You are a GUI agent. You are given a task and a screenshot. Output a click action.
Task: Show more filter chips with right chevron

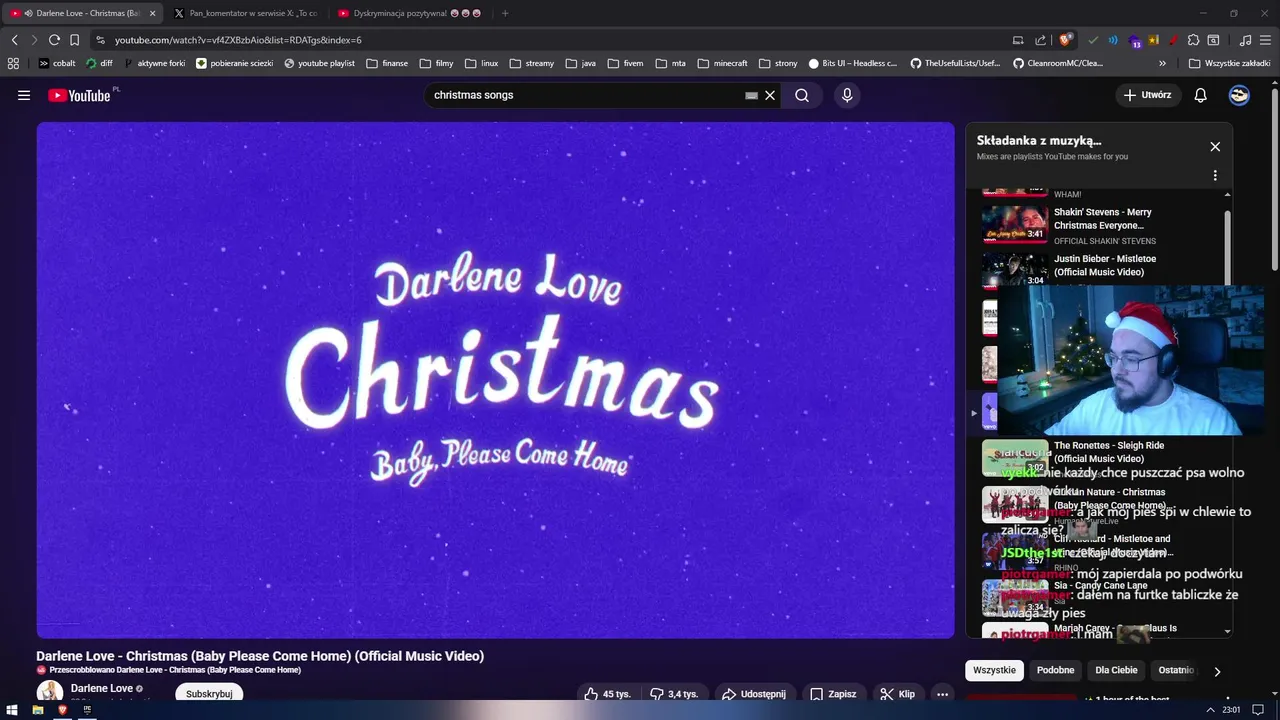pos(1217,671)
